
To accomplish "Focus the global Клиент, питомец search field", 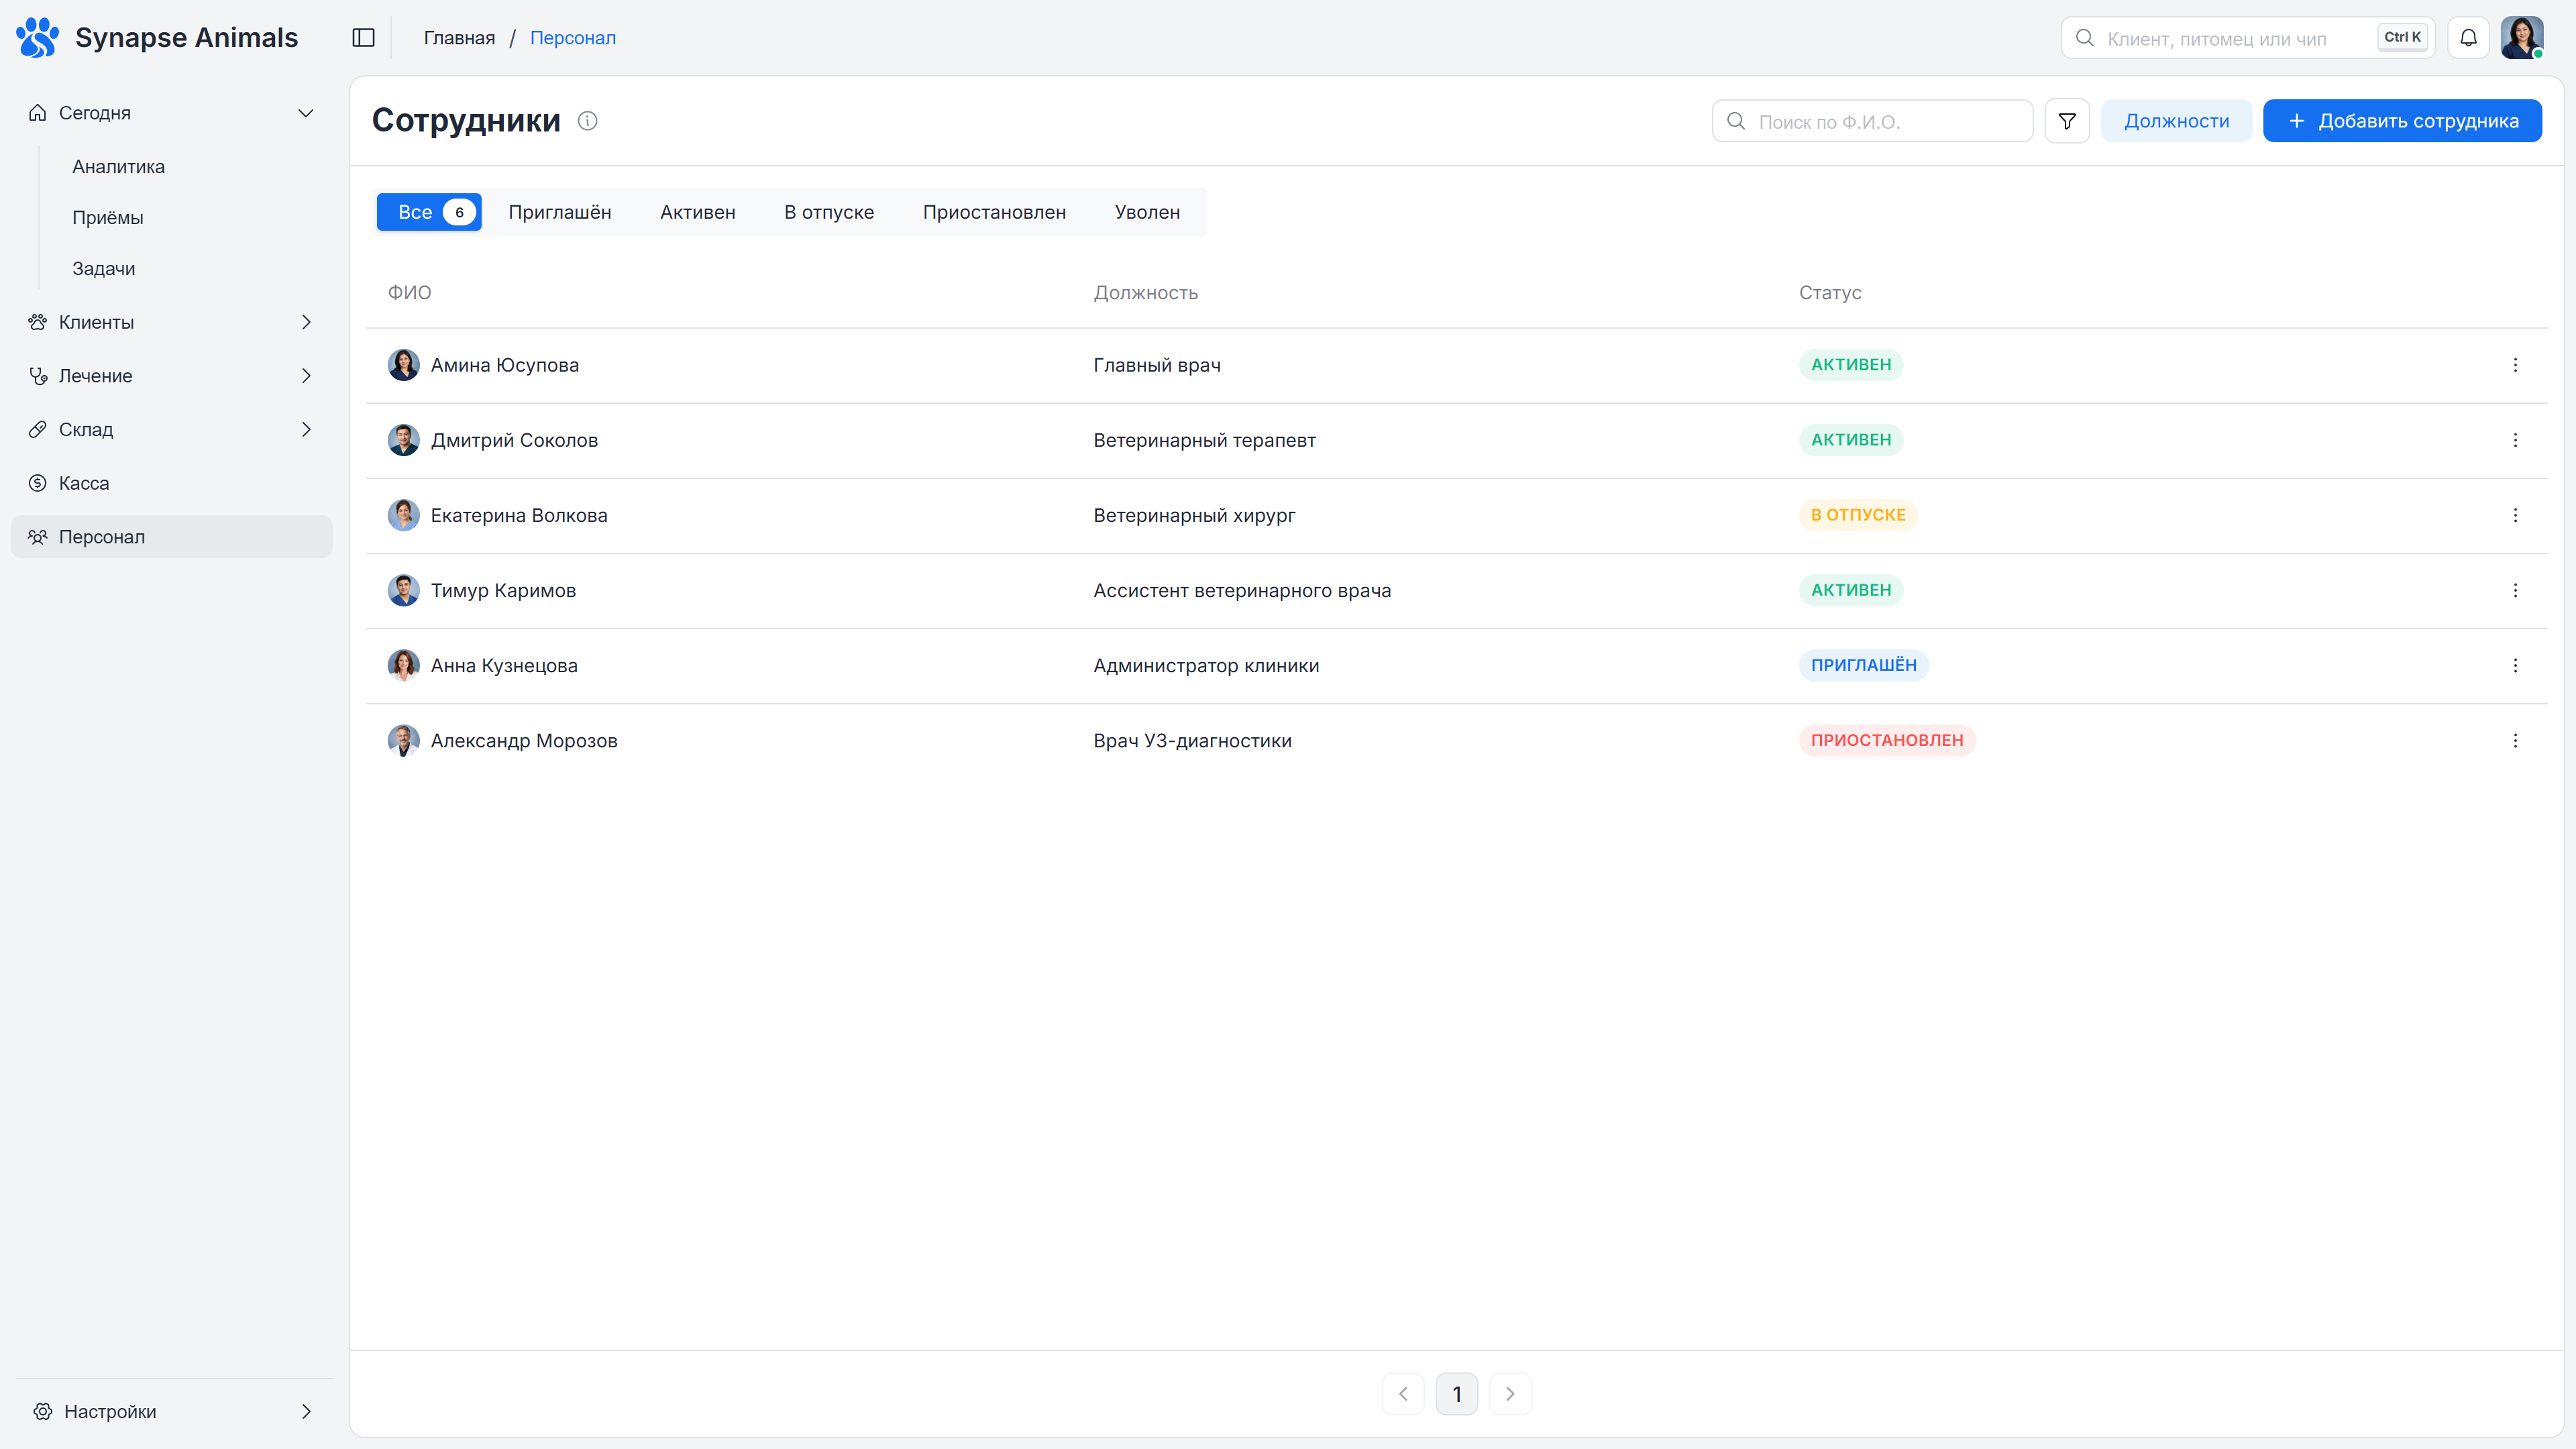I will coord(2247,38).
